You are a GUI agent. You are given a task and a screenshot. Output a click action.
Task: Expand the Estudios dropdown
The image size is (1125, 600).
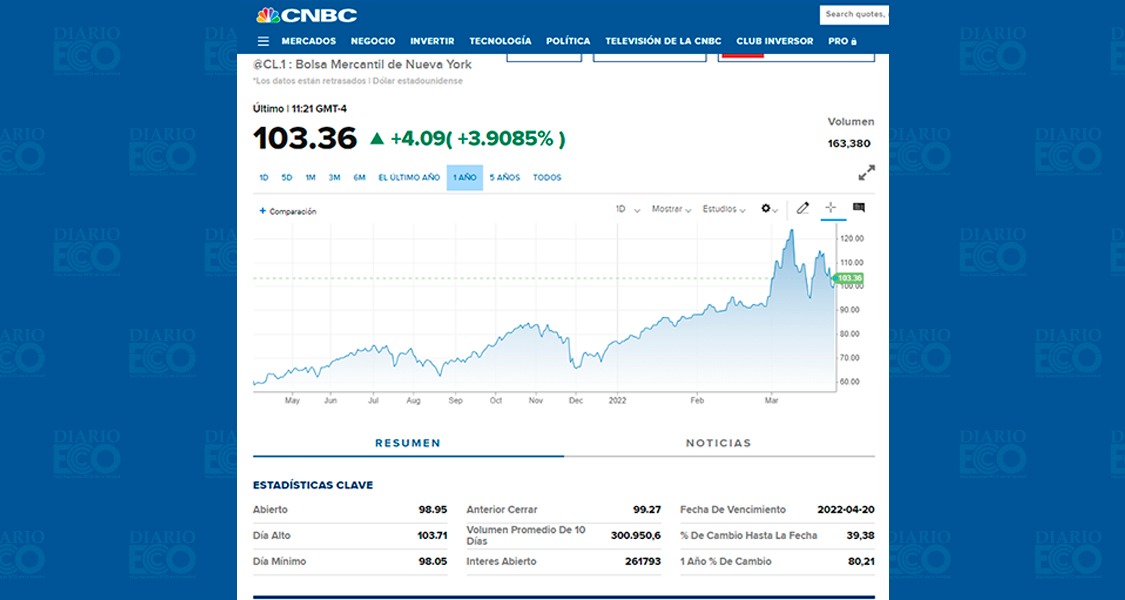tap(724, 210)
